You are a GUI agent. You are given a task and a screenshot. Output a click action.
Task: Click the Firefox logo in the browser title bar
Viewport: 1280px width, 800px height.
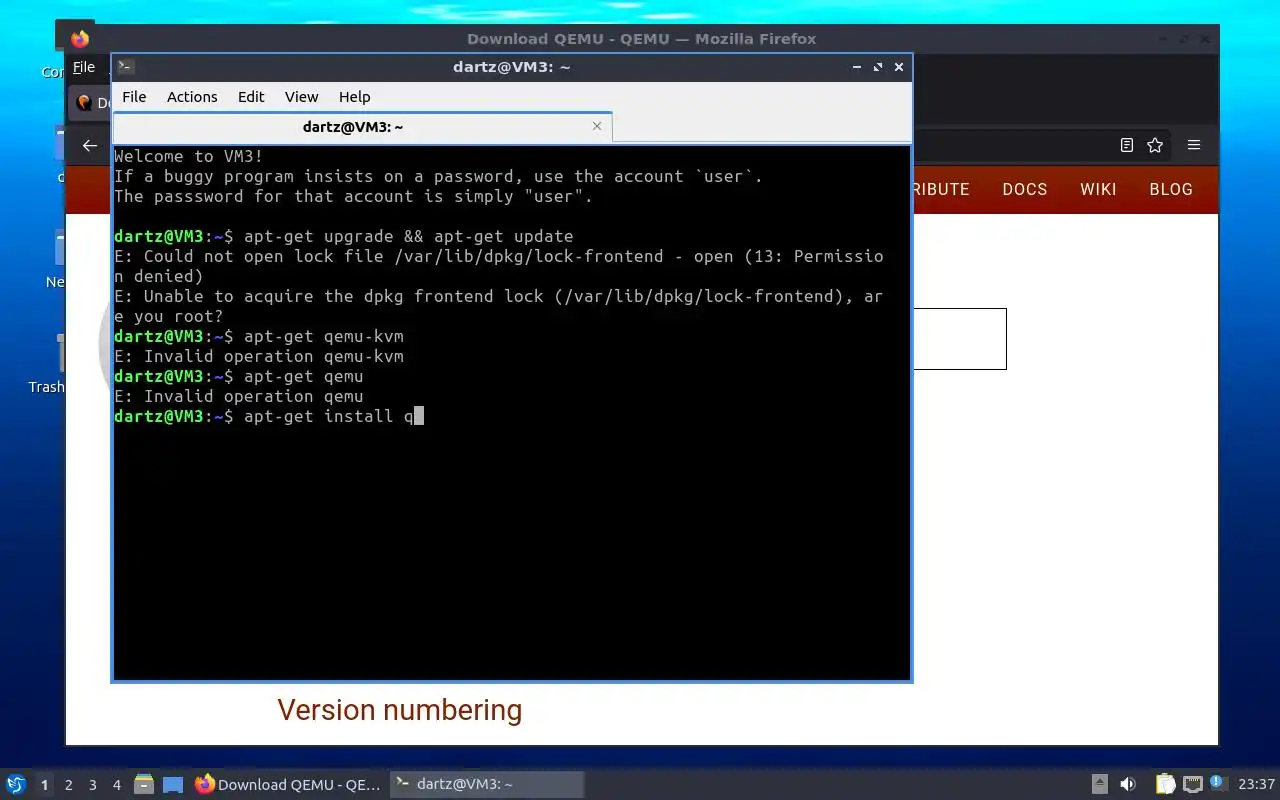coord(80,39)
